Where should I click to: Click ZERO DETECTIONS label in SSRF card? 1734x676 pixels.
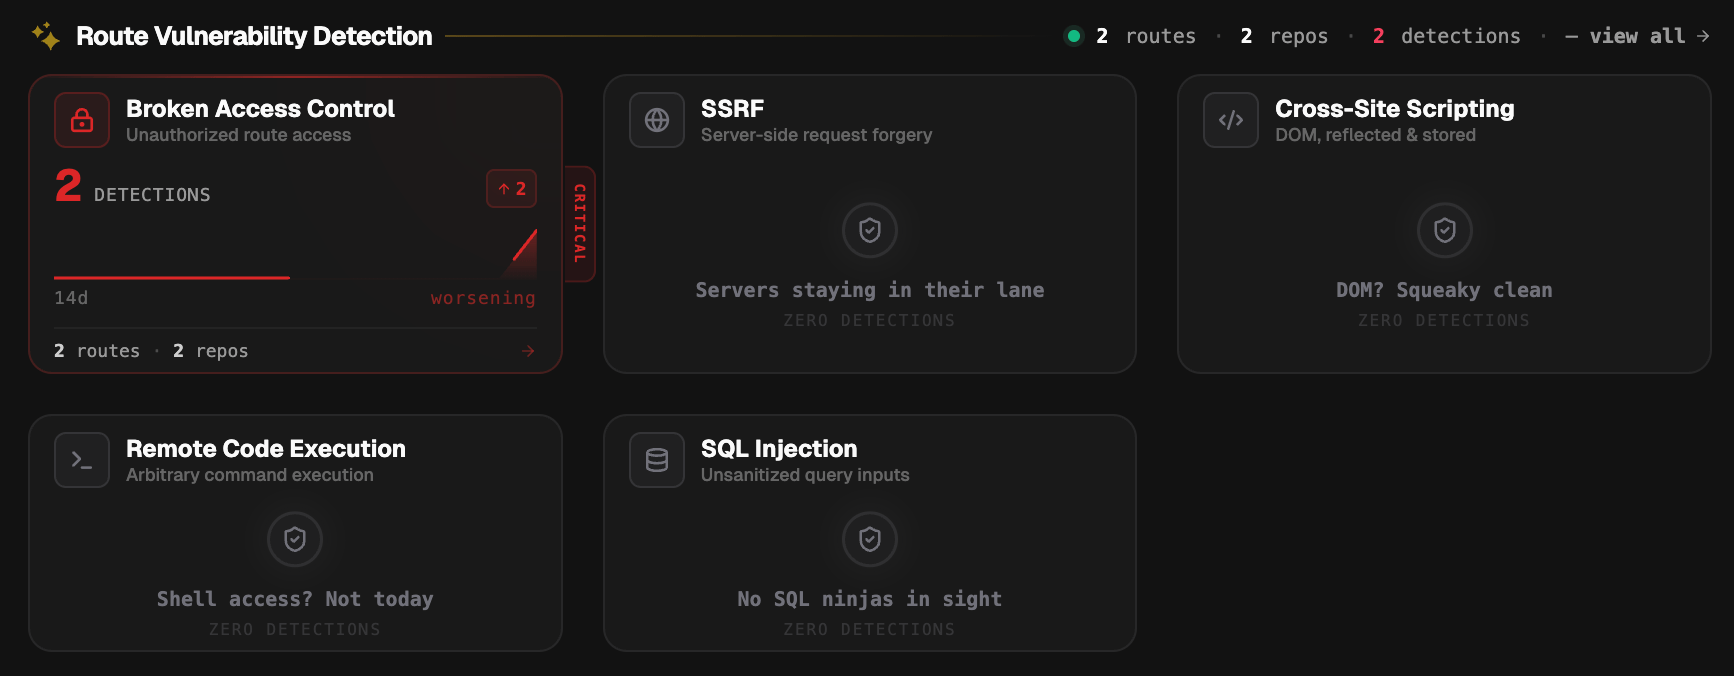[x=870, y=320]
